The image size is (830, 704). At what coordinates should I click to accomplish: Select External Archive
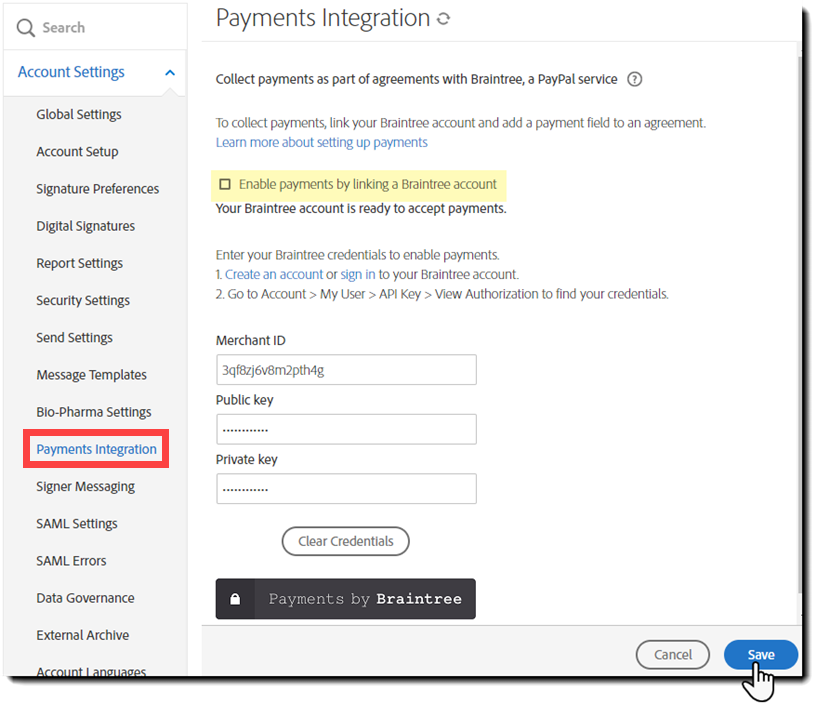point(83,635)
